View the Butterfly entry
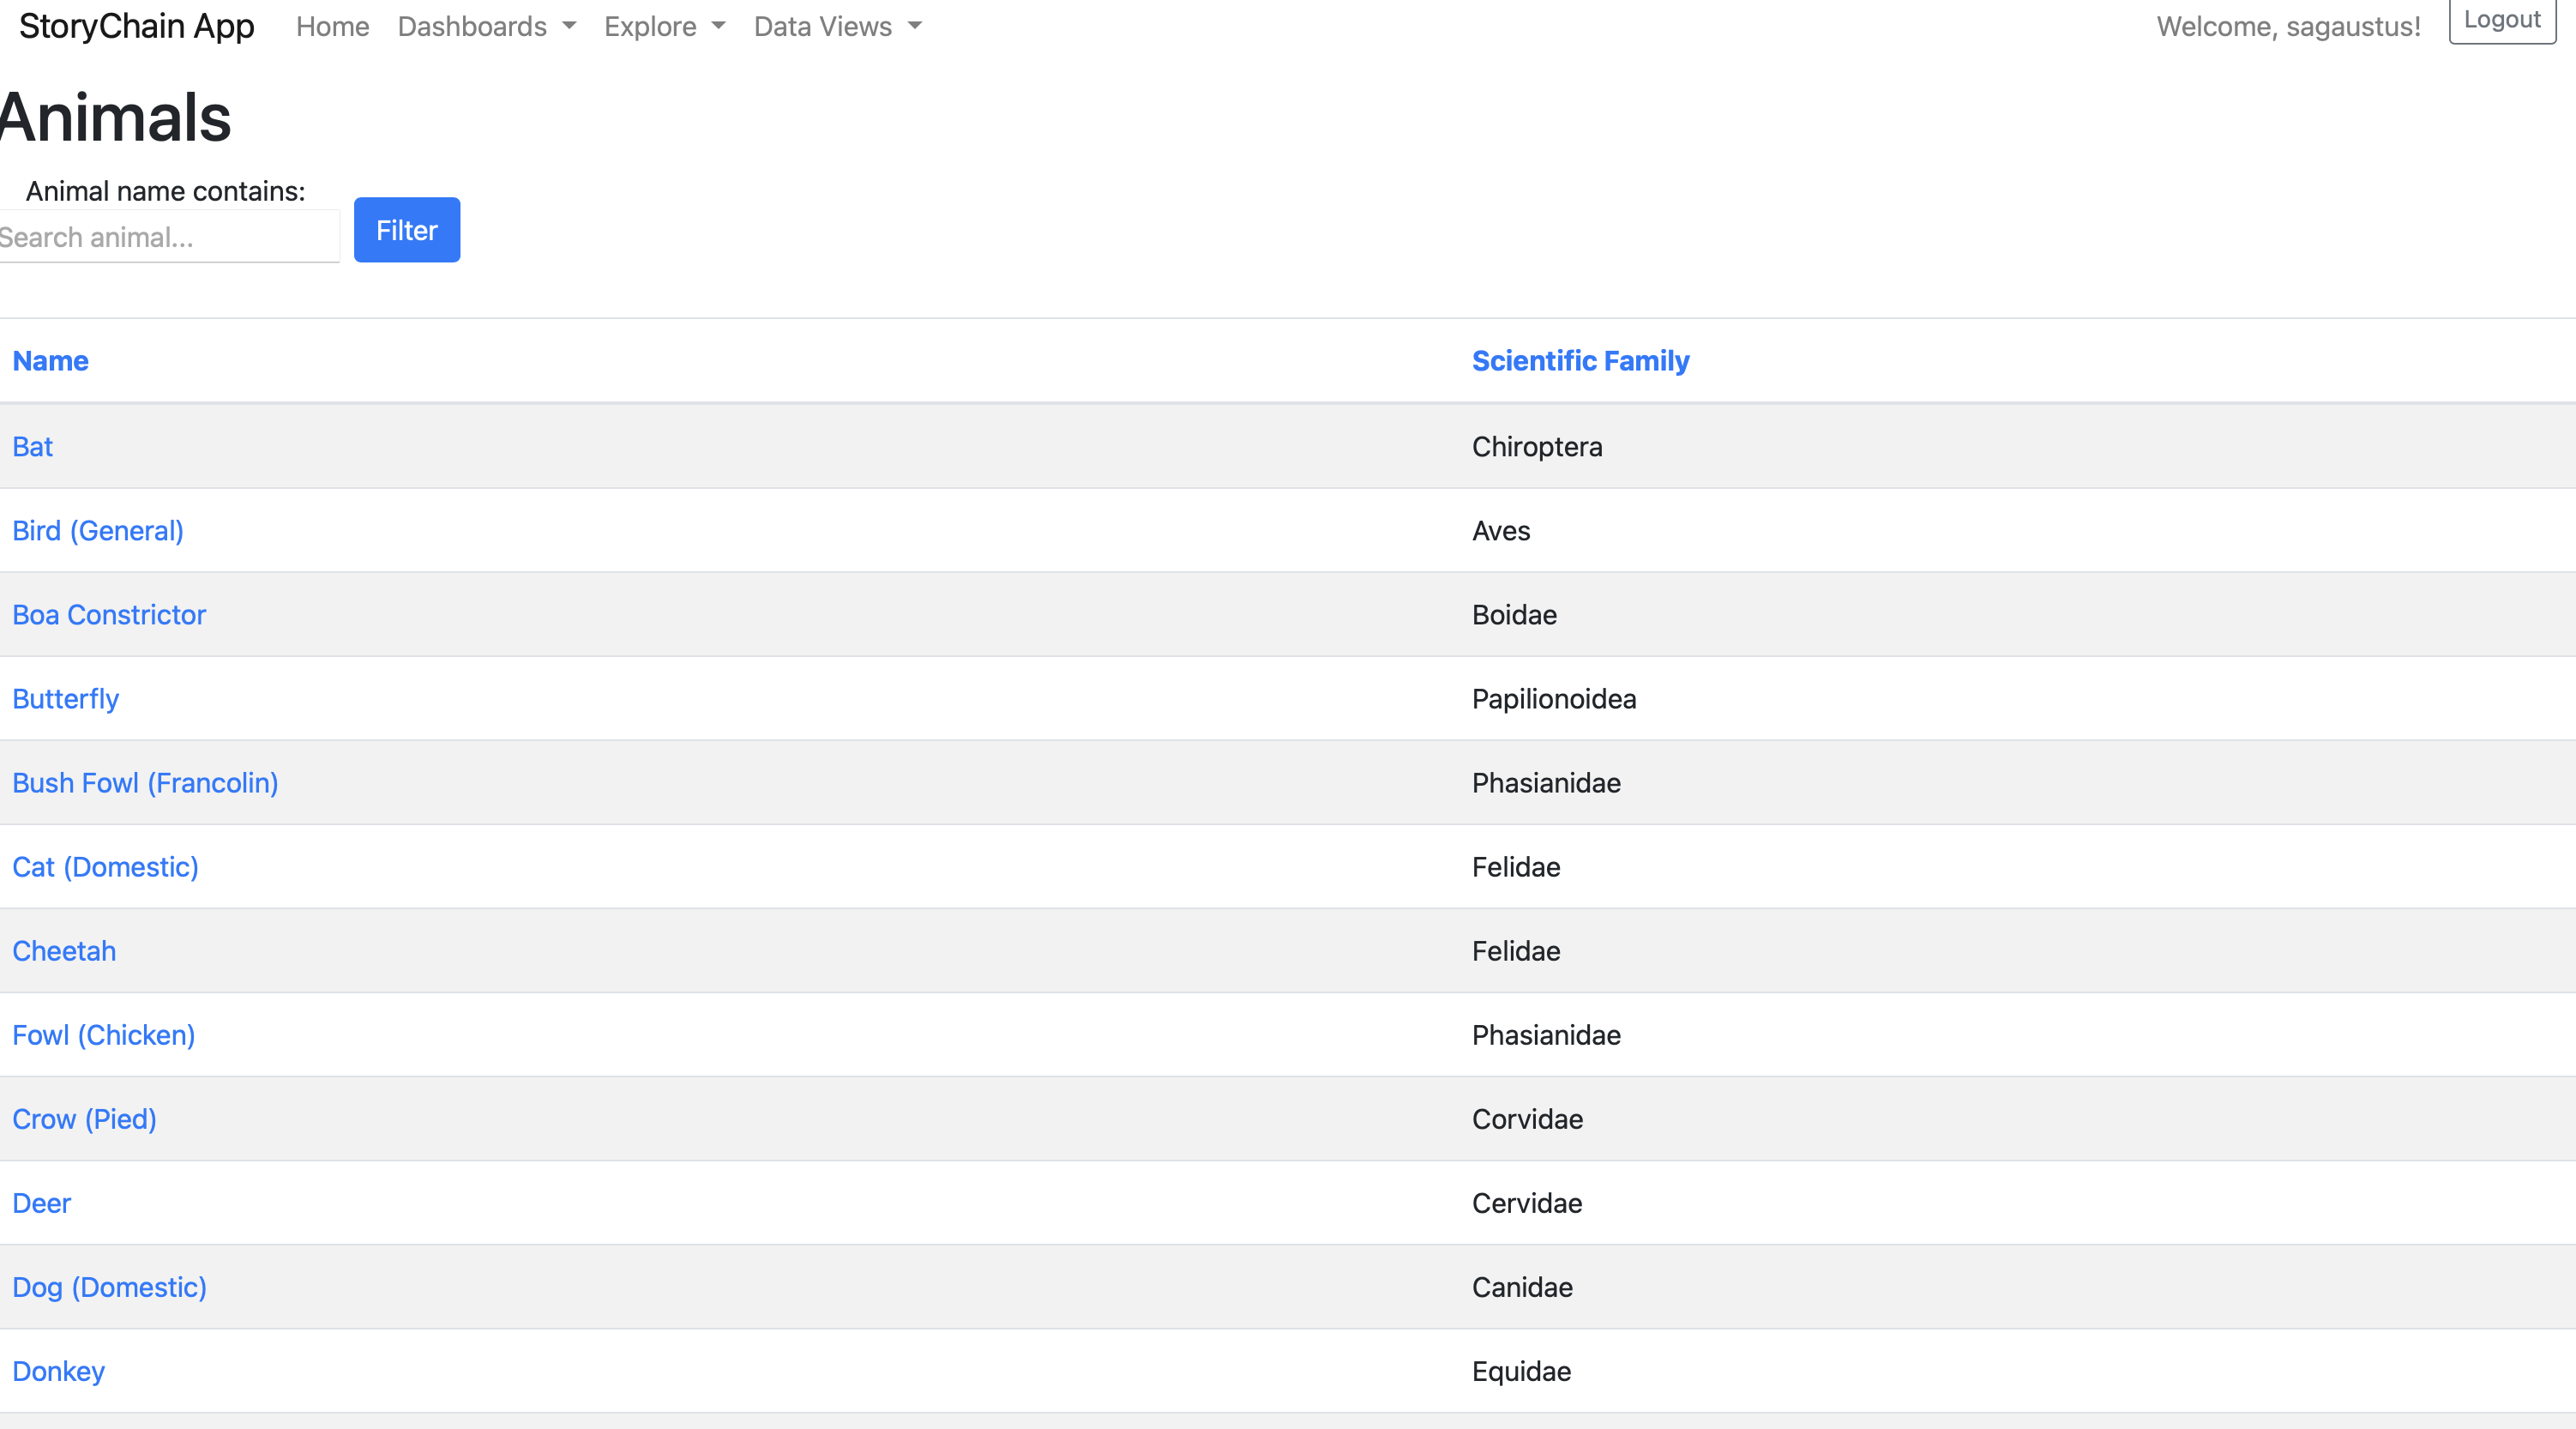The height and width of the screenshot is (1429, 2576). 66,699
